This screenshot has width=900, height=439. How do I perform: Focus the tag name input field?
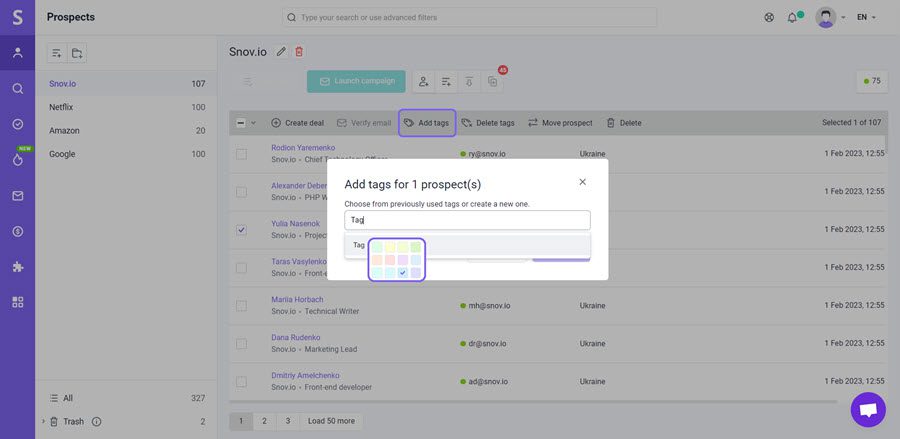(x=467, y=220)
